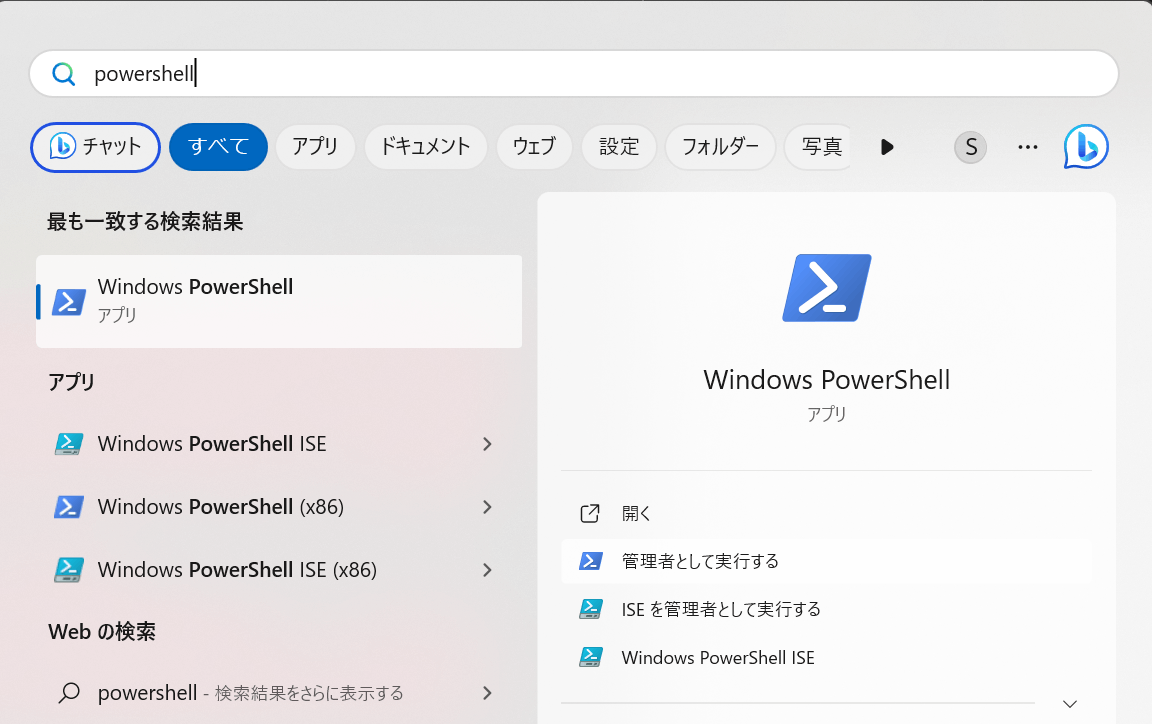1152x724 pixels.
Task: Open the three-dot options menu
Action: (x=1028, y=147)
